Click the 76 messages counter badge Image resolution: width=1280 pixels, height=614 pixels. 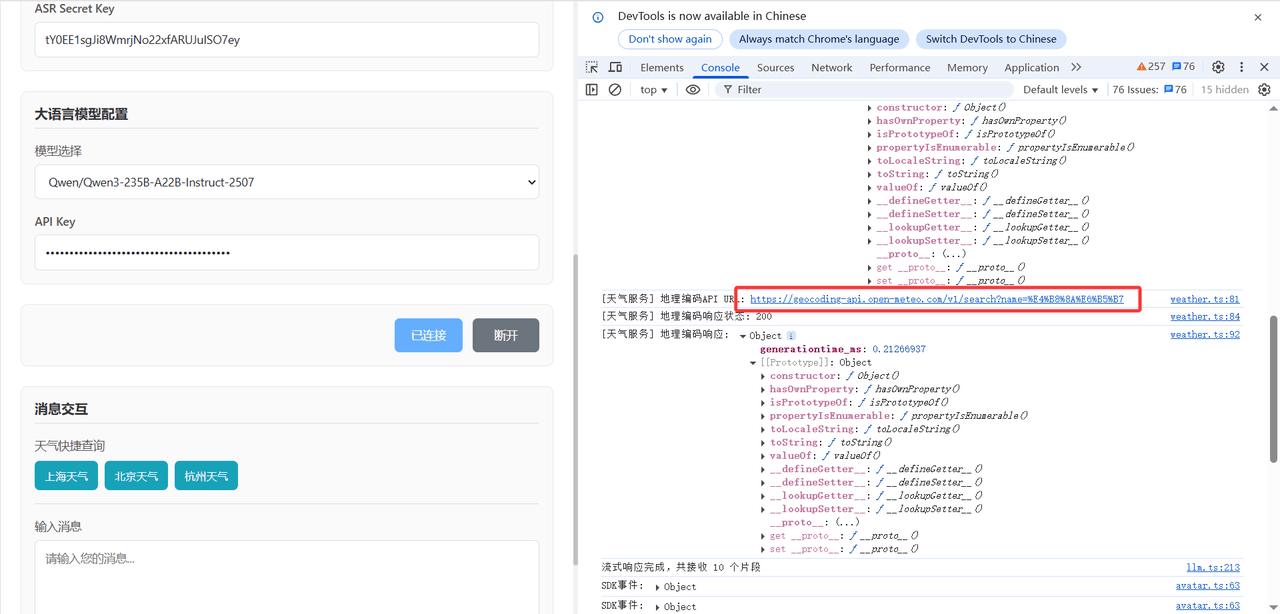pos(1183,67)
